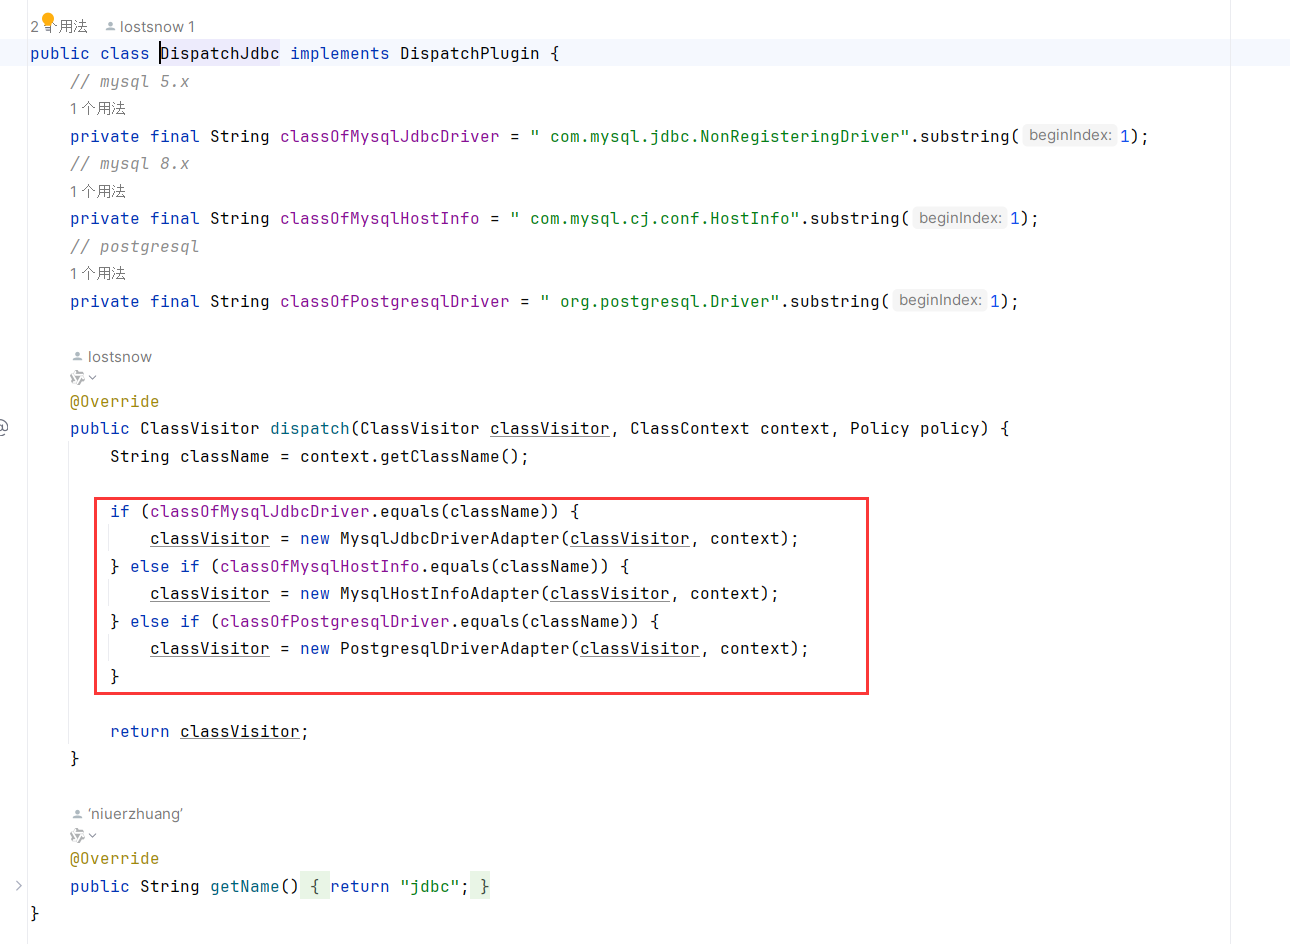The width and height of the screenshot is (1290, 944).
Task: Expand the folded closing brace after "jdbc"
Action: pyautogui.click(x=483, y=886)
